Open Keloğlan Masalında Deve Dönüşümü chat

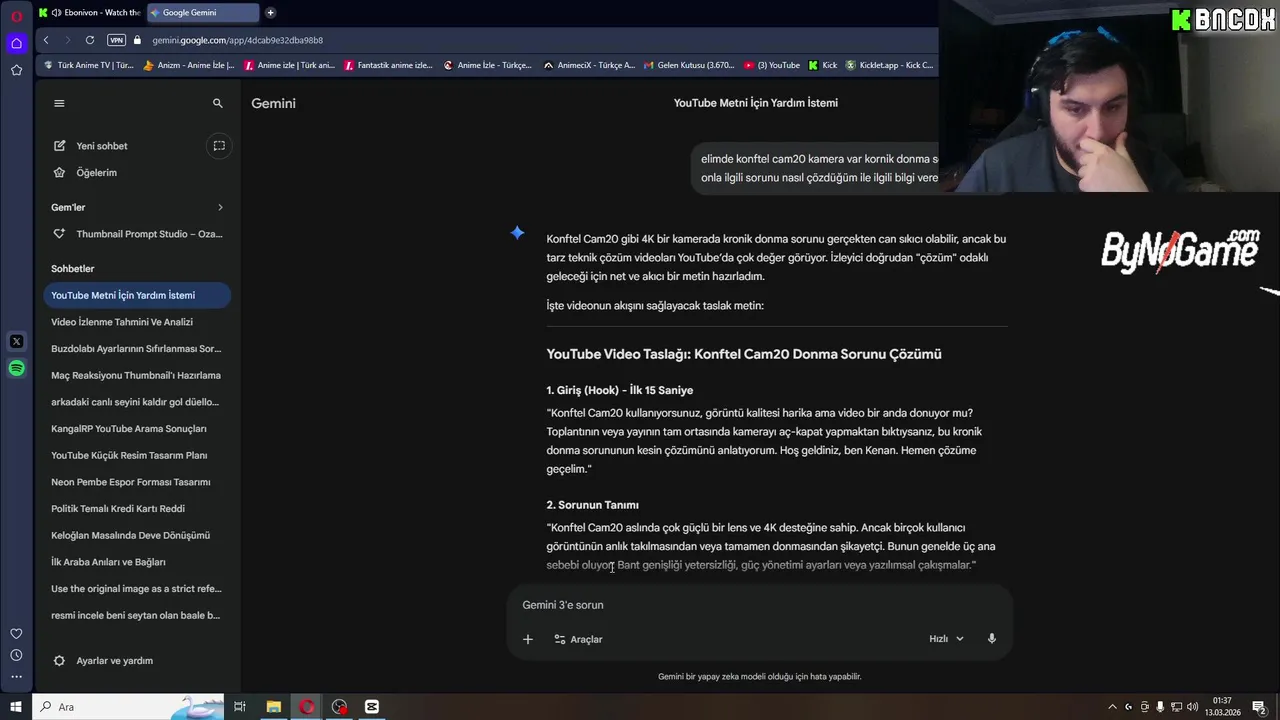(x=138, y=535)
